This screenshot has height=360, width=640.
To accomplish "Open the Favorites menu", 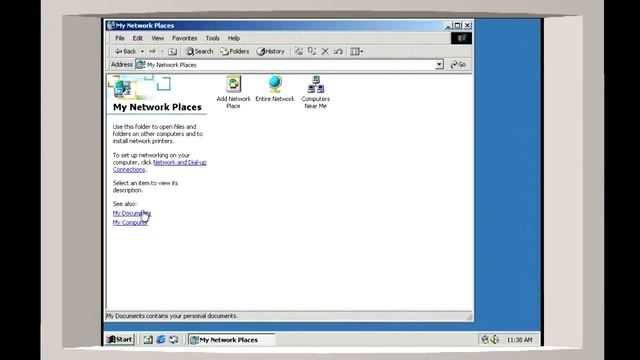I will (x=184, y=38).
